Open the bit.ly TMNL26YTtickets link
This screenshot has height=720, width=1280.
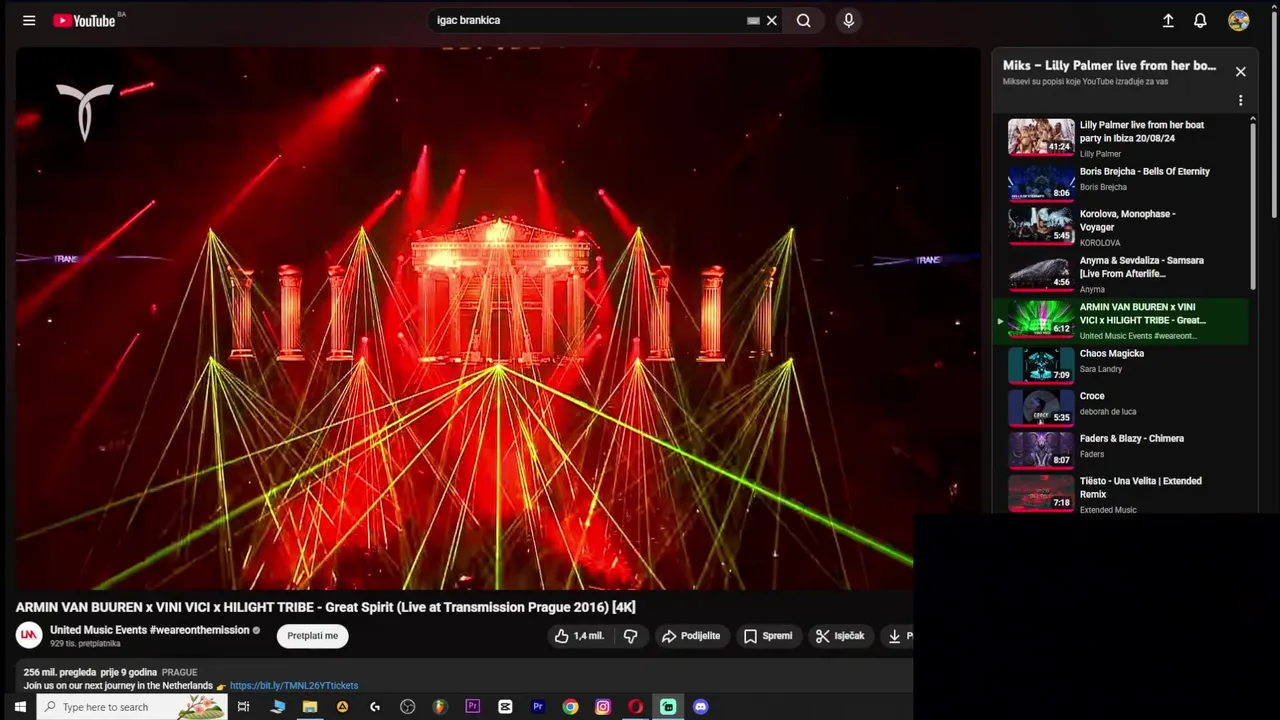(x=294, y=686)
